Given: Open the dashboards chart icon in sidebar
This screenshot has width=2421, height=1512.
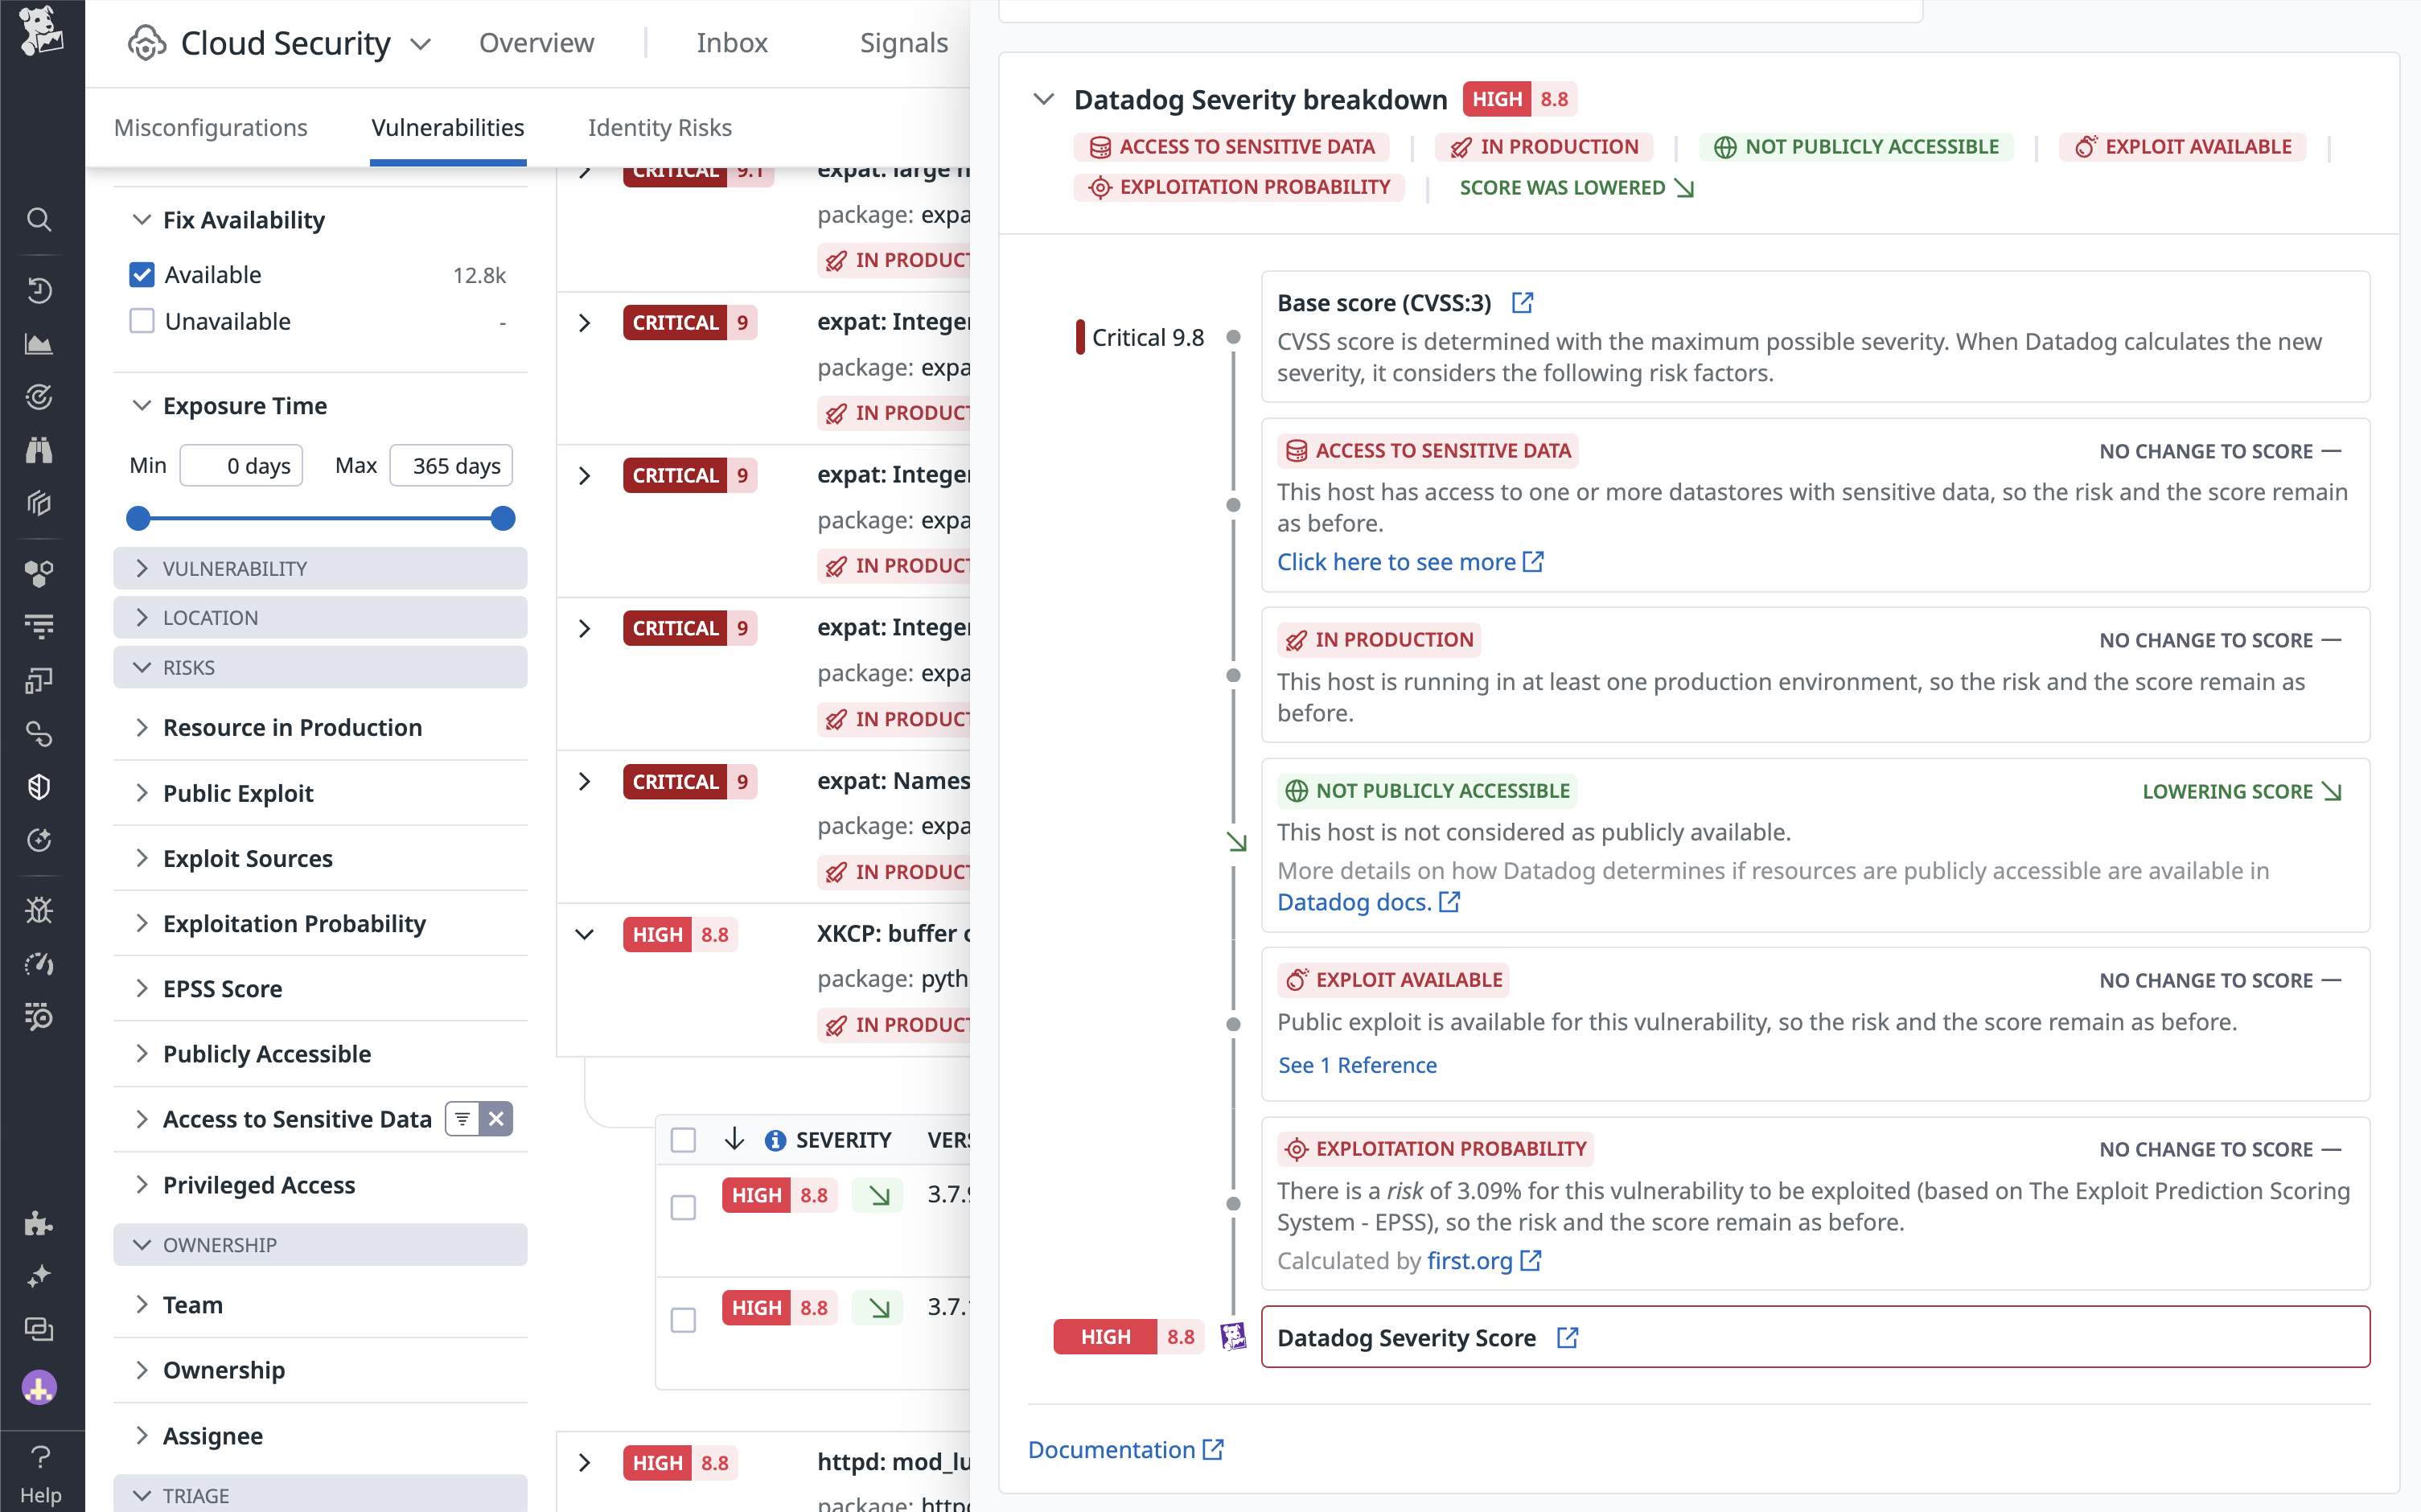Looking at the screenshot, I should (x=39, y=343).
